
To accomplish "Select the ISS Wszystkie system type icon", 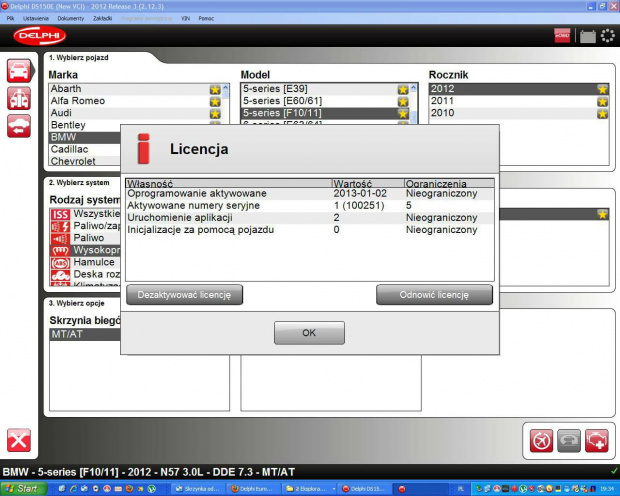I will [60, 214].
